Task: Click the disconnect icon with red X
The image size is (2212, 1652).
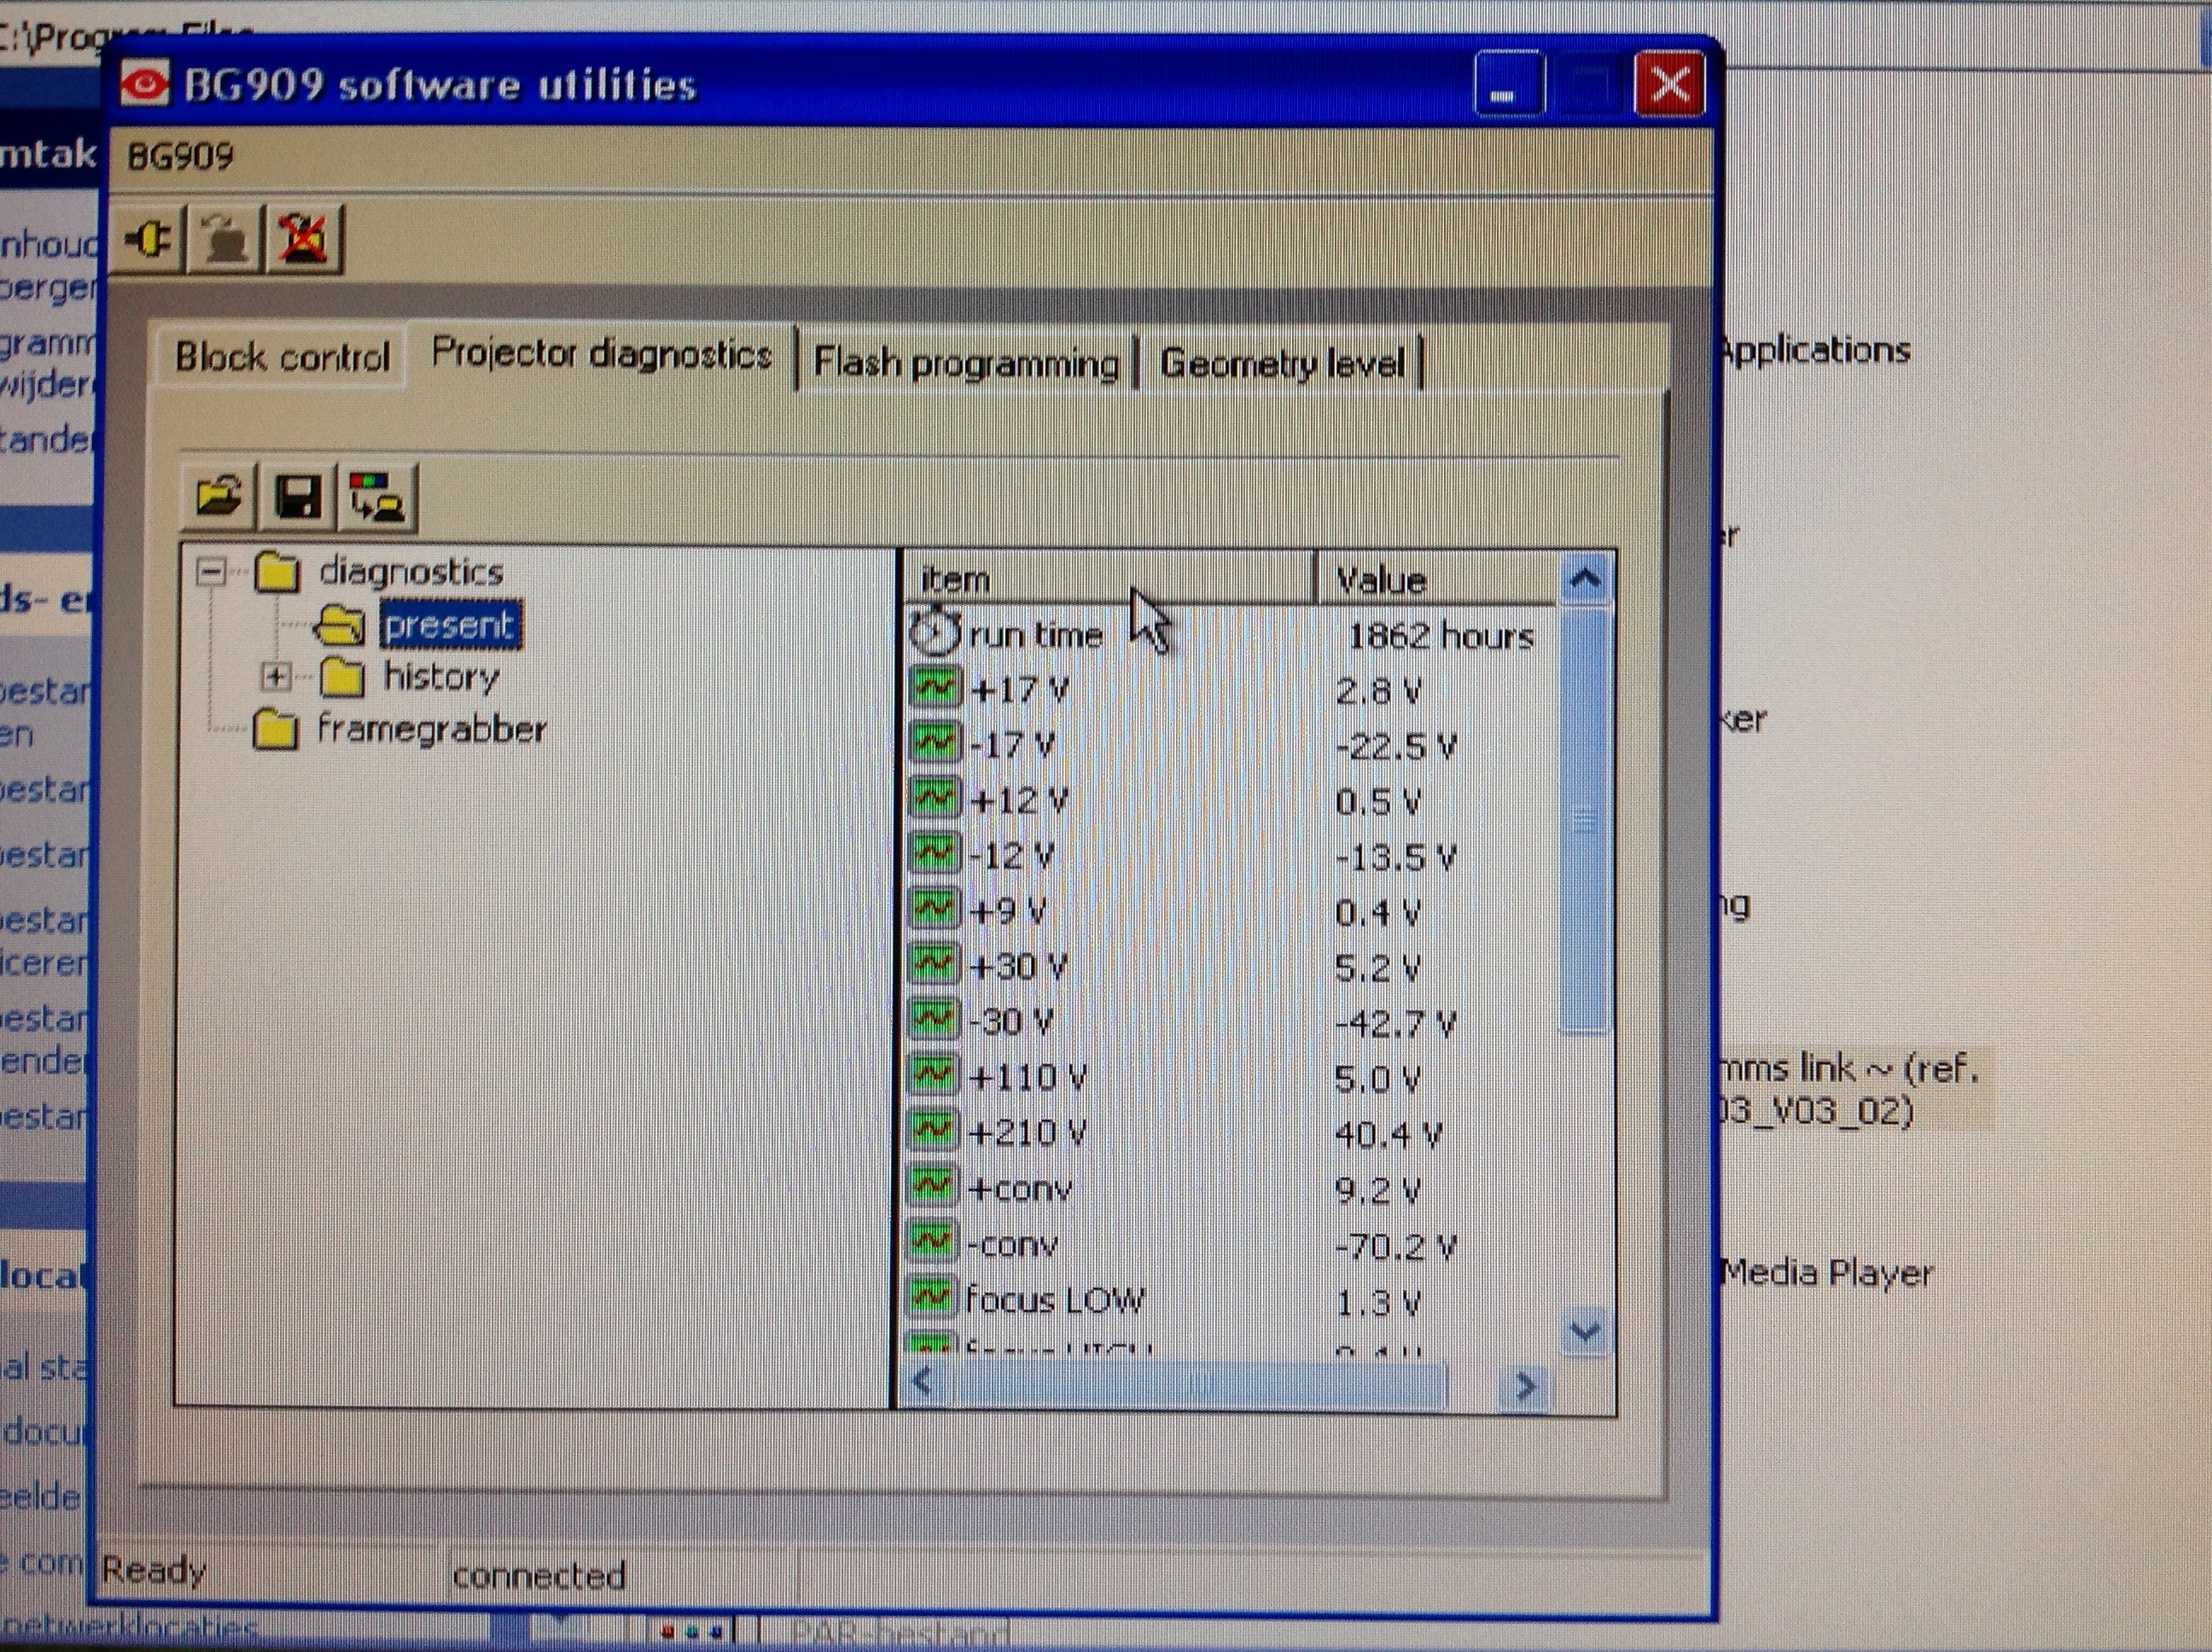Action: coord(303,239)
